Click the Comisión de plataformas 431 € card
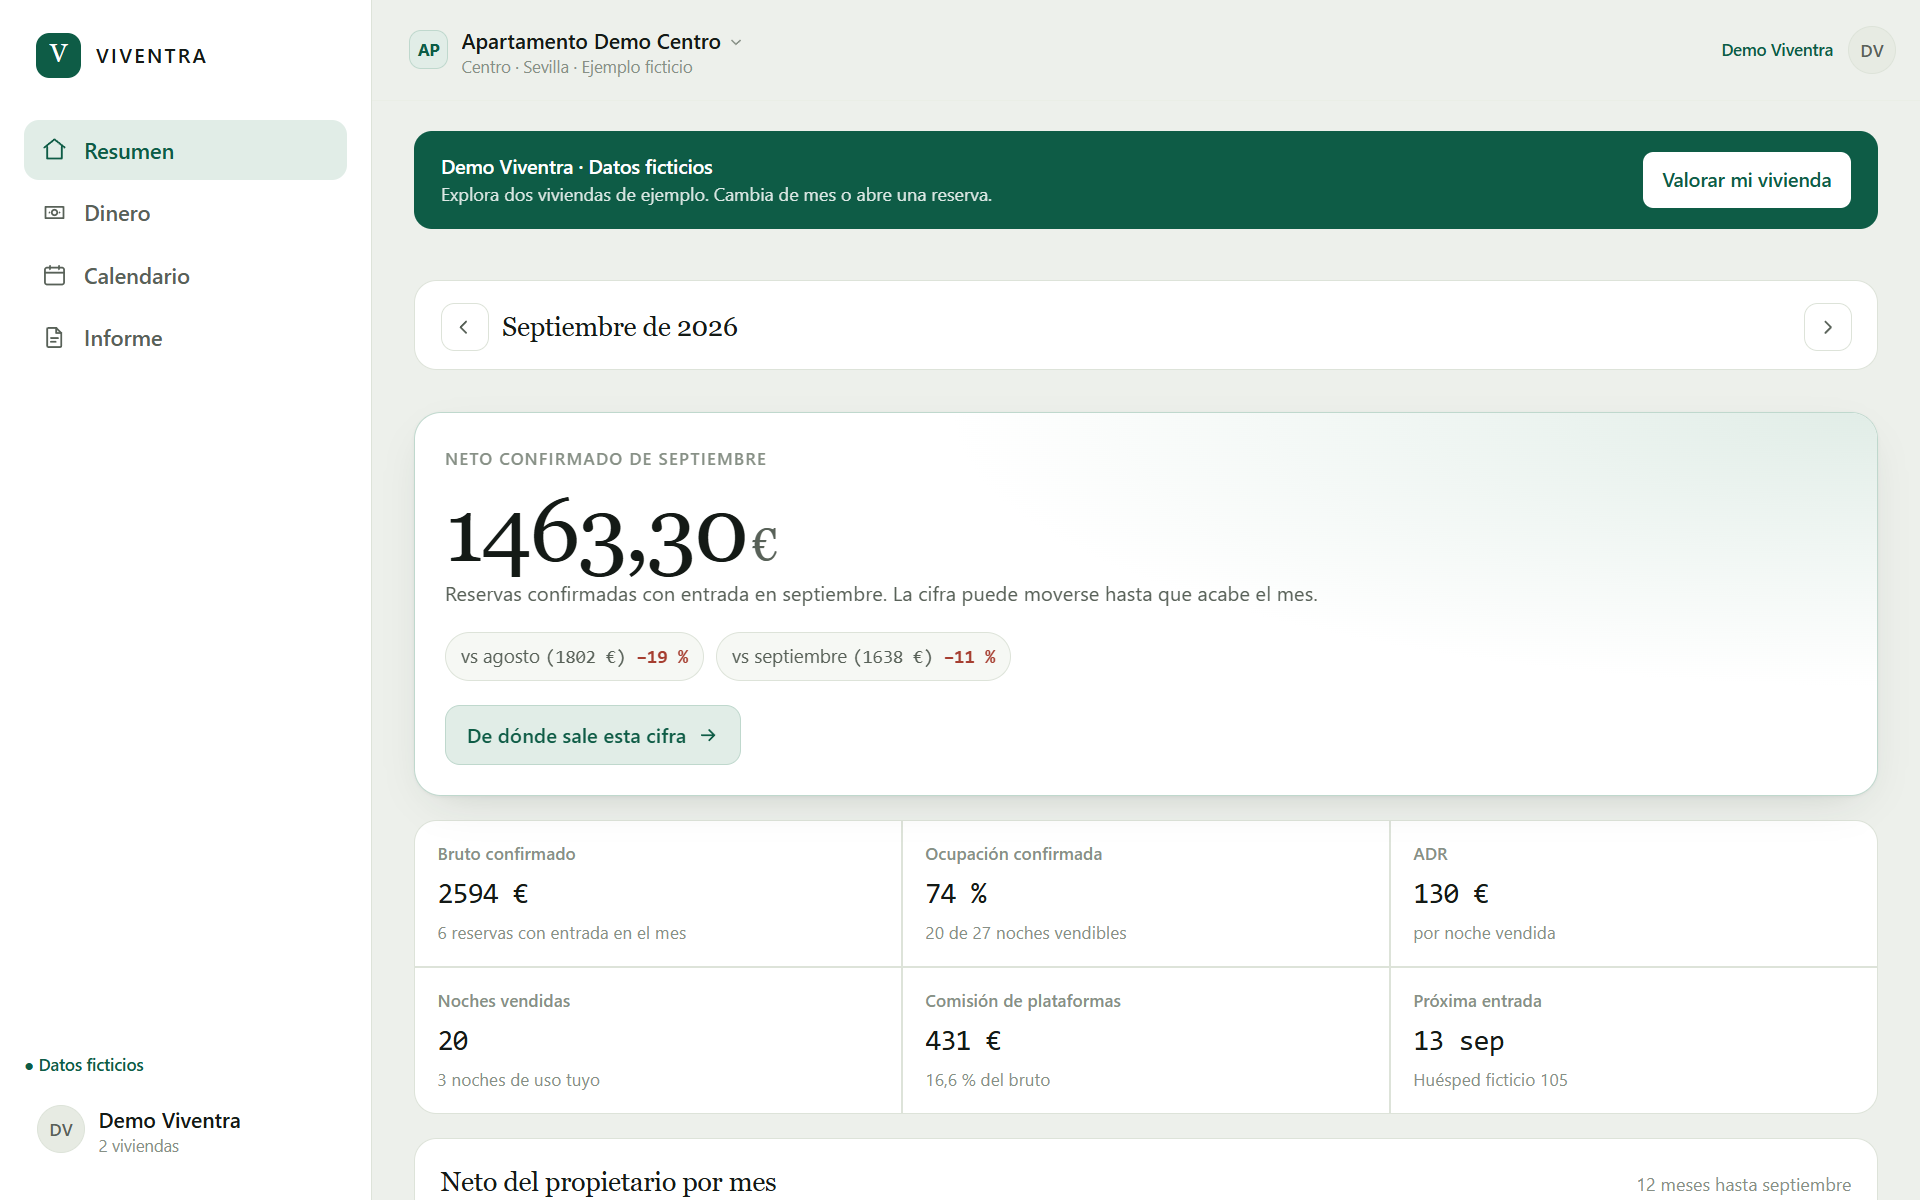The width and height of the screenshot is (1920, 1200). click(x=1146, y=1040)
